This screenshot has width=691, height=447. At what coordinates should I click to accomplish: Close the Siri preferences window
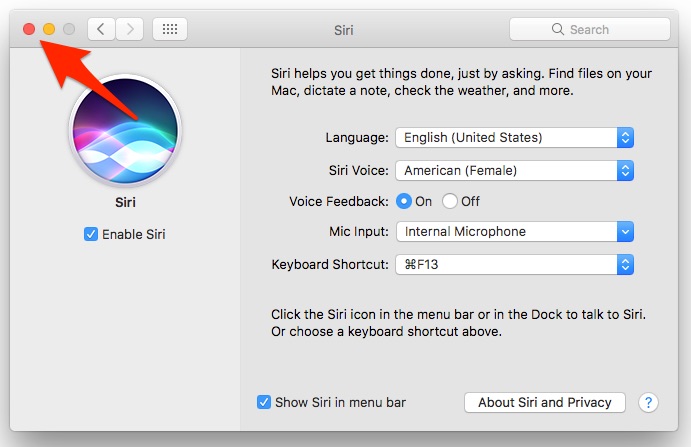pos(29,29)
